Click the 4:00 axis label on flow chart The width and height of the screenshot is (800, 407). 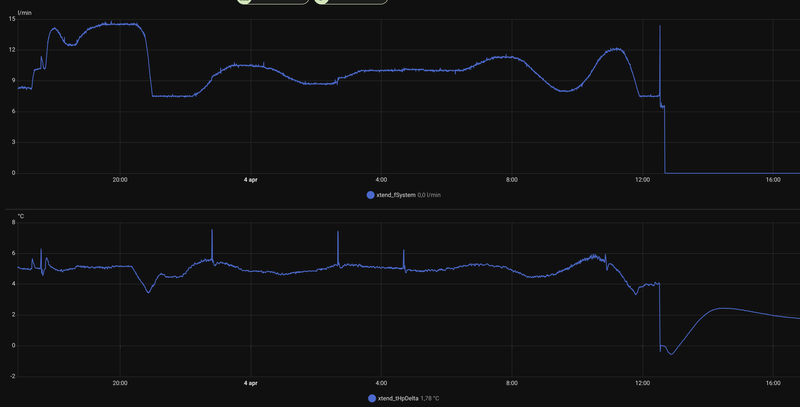pos(381,180)
